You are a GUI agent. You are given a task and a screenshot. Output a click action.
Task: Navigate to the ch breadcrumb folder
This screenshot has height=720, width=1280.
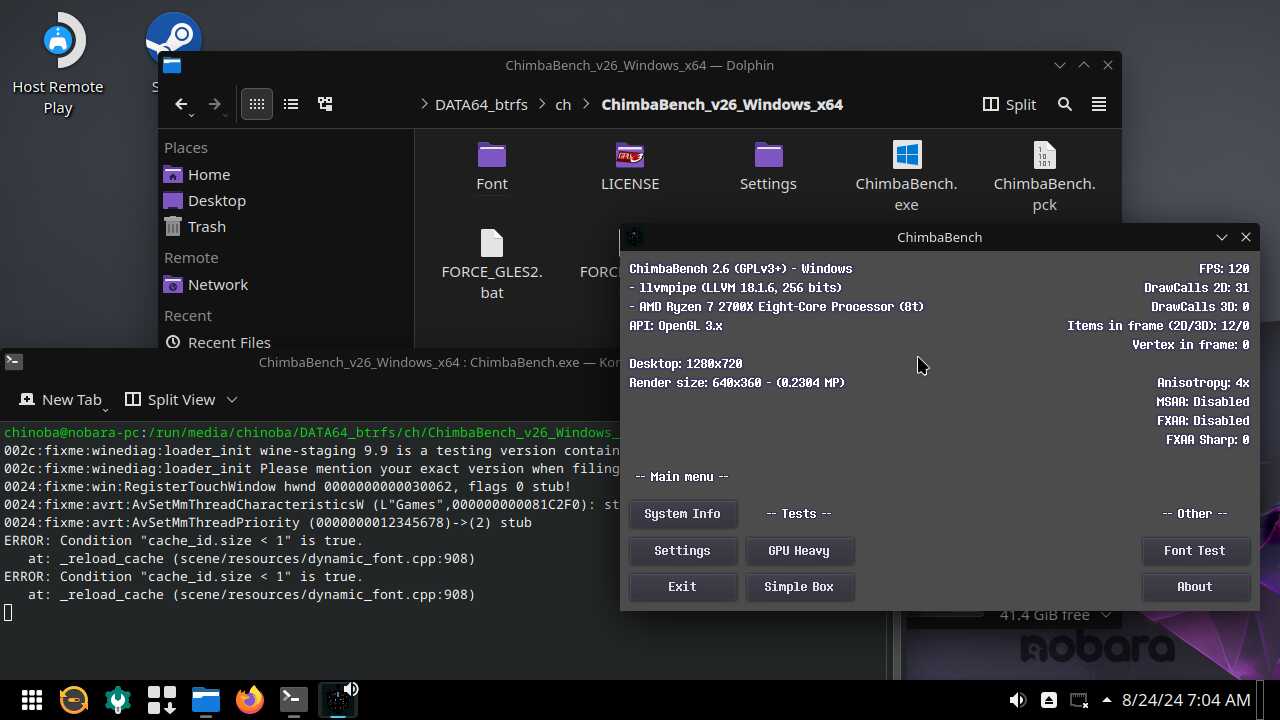tap(563, 104)
